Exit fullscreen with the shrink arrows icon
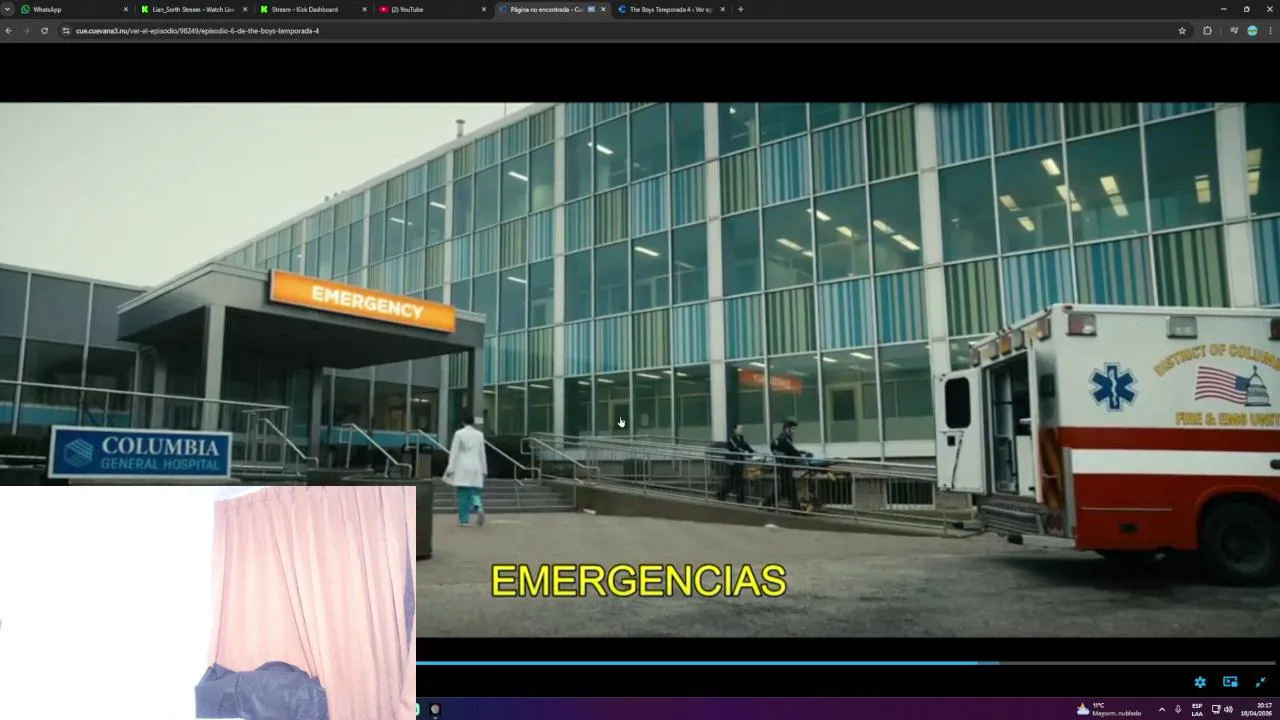This screenshot has width=1280, height=720. [1260, 682]
